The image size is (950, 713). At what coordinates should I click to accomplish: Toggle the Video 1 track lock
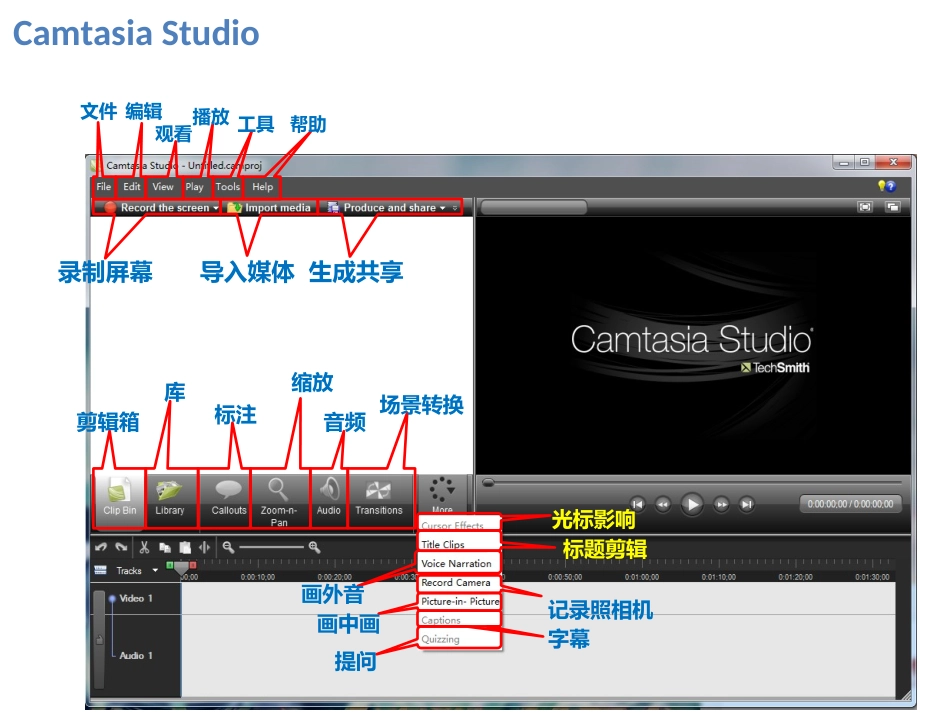click(x=100, y=640)
